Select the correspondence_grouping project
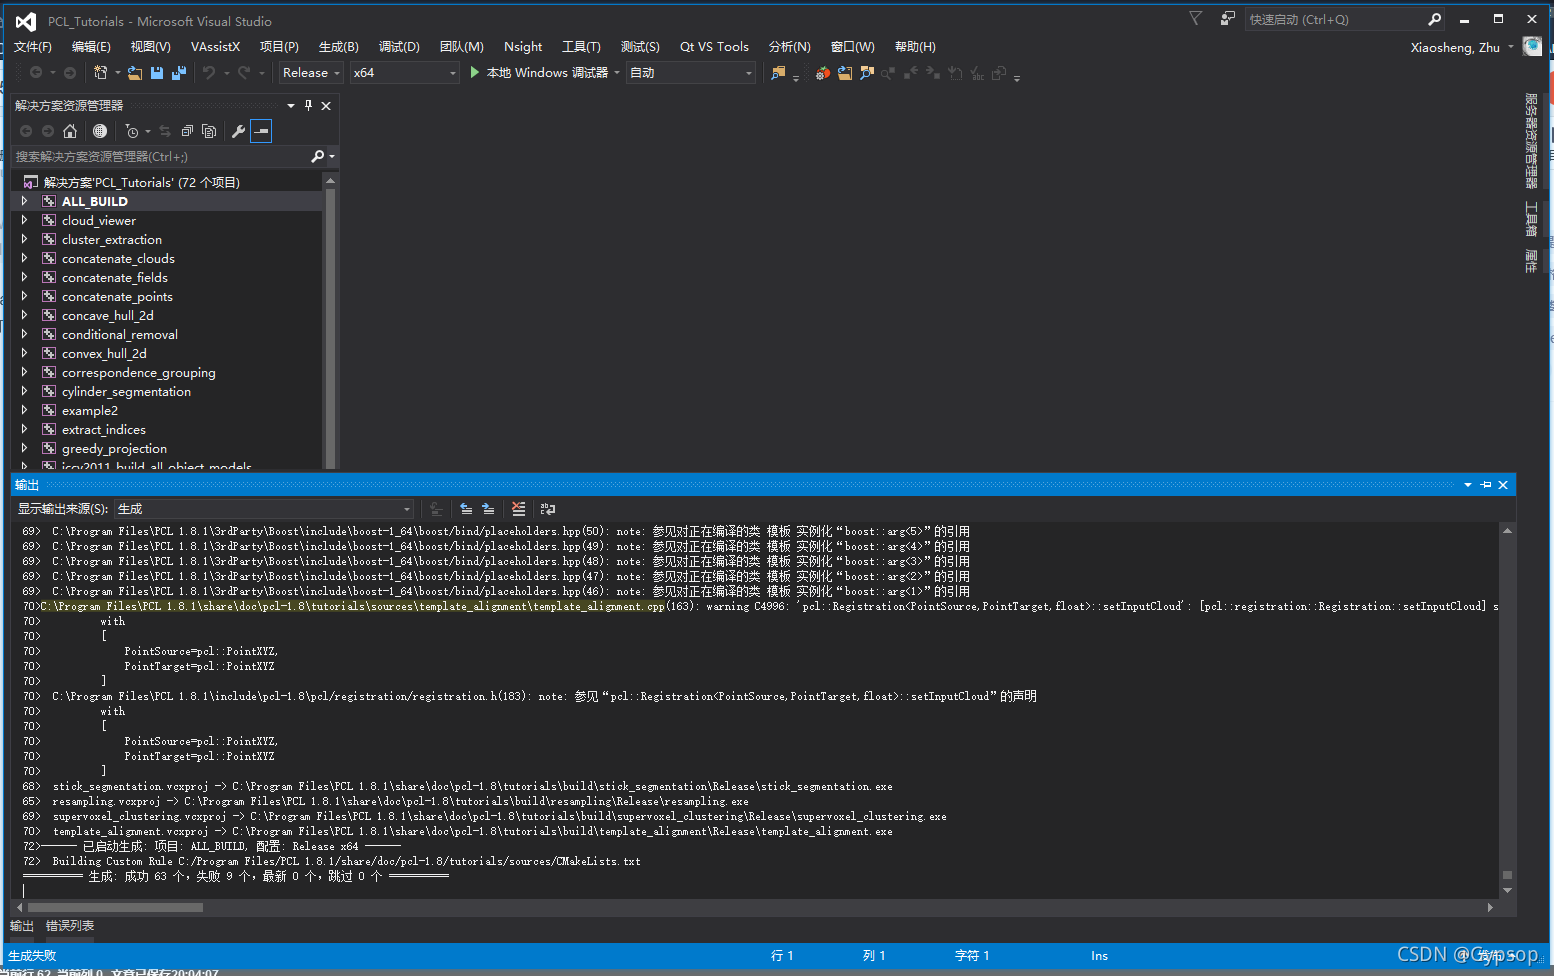The image size is (1554, 976). (x=139, y=372)
